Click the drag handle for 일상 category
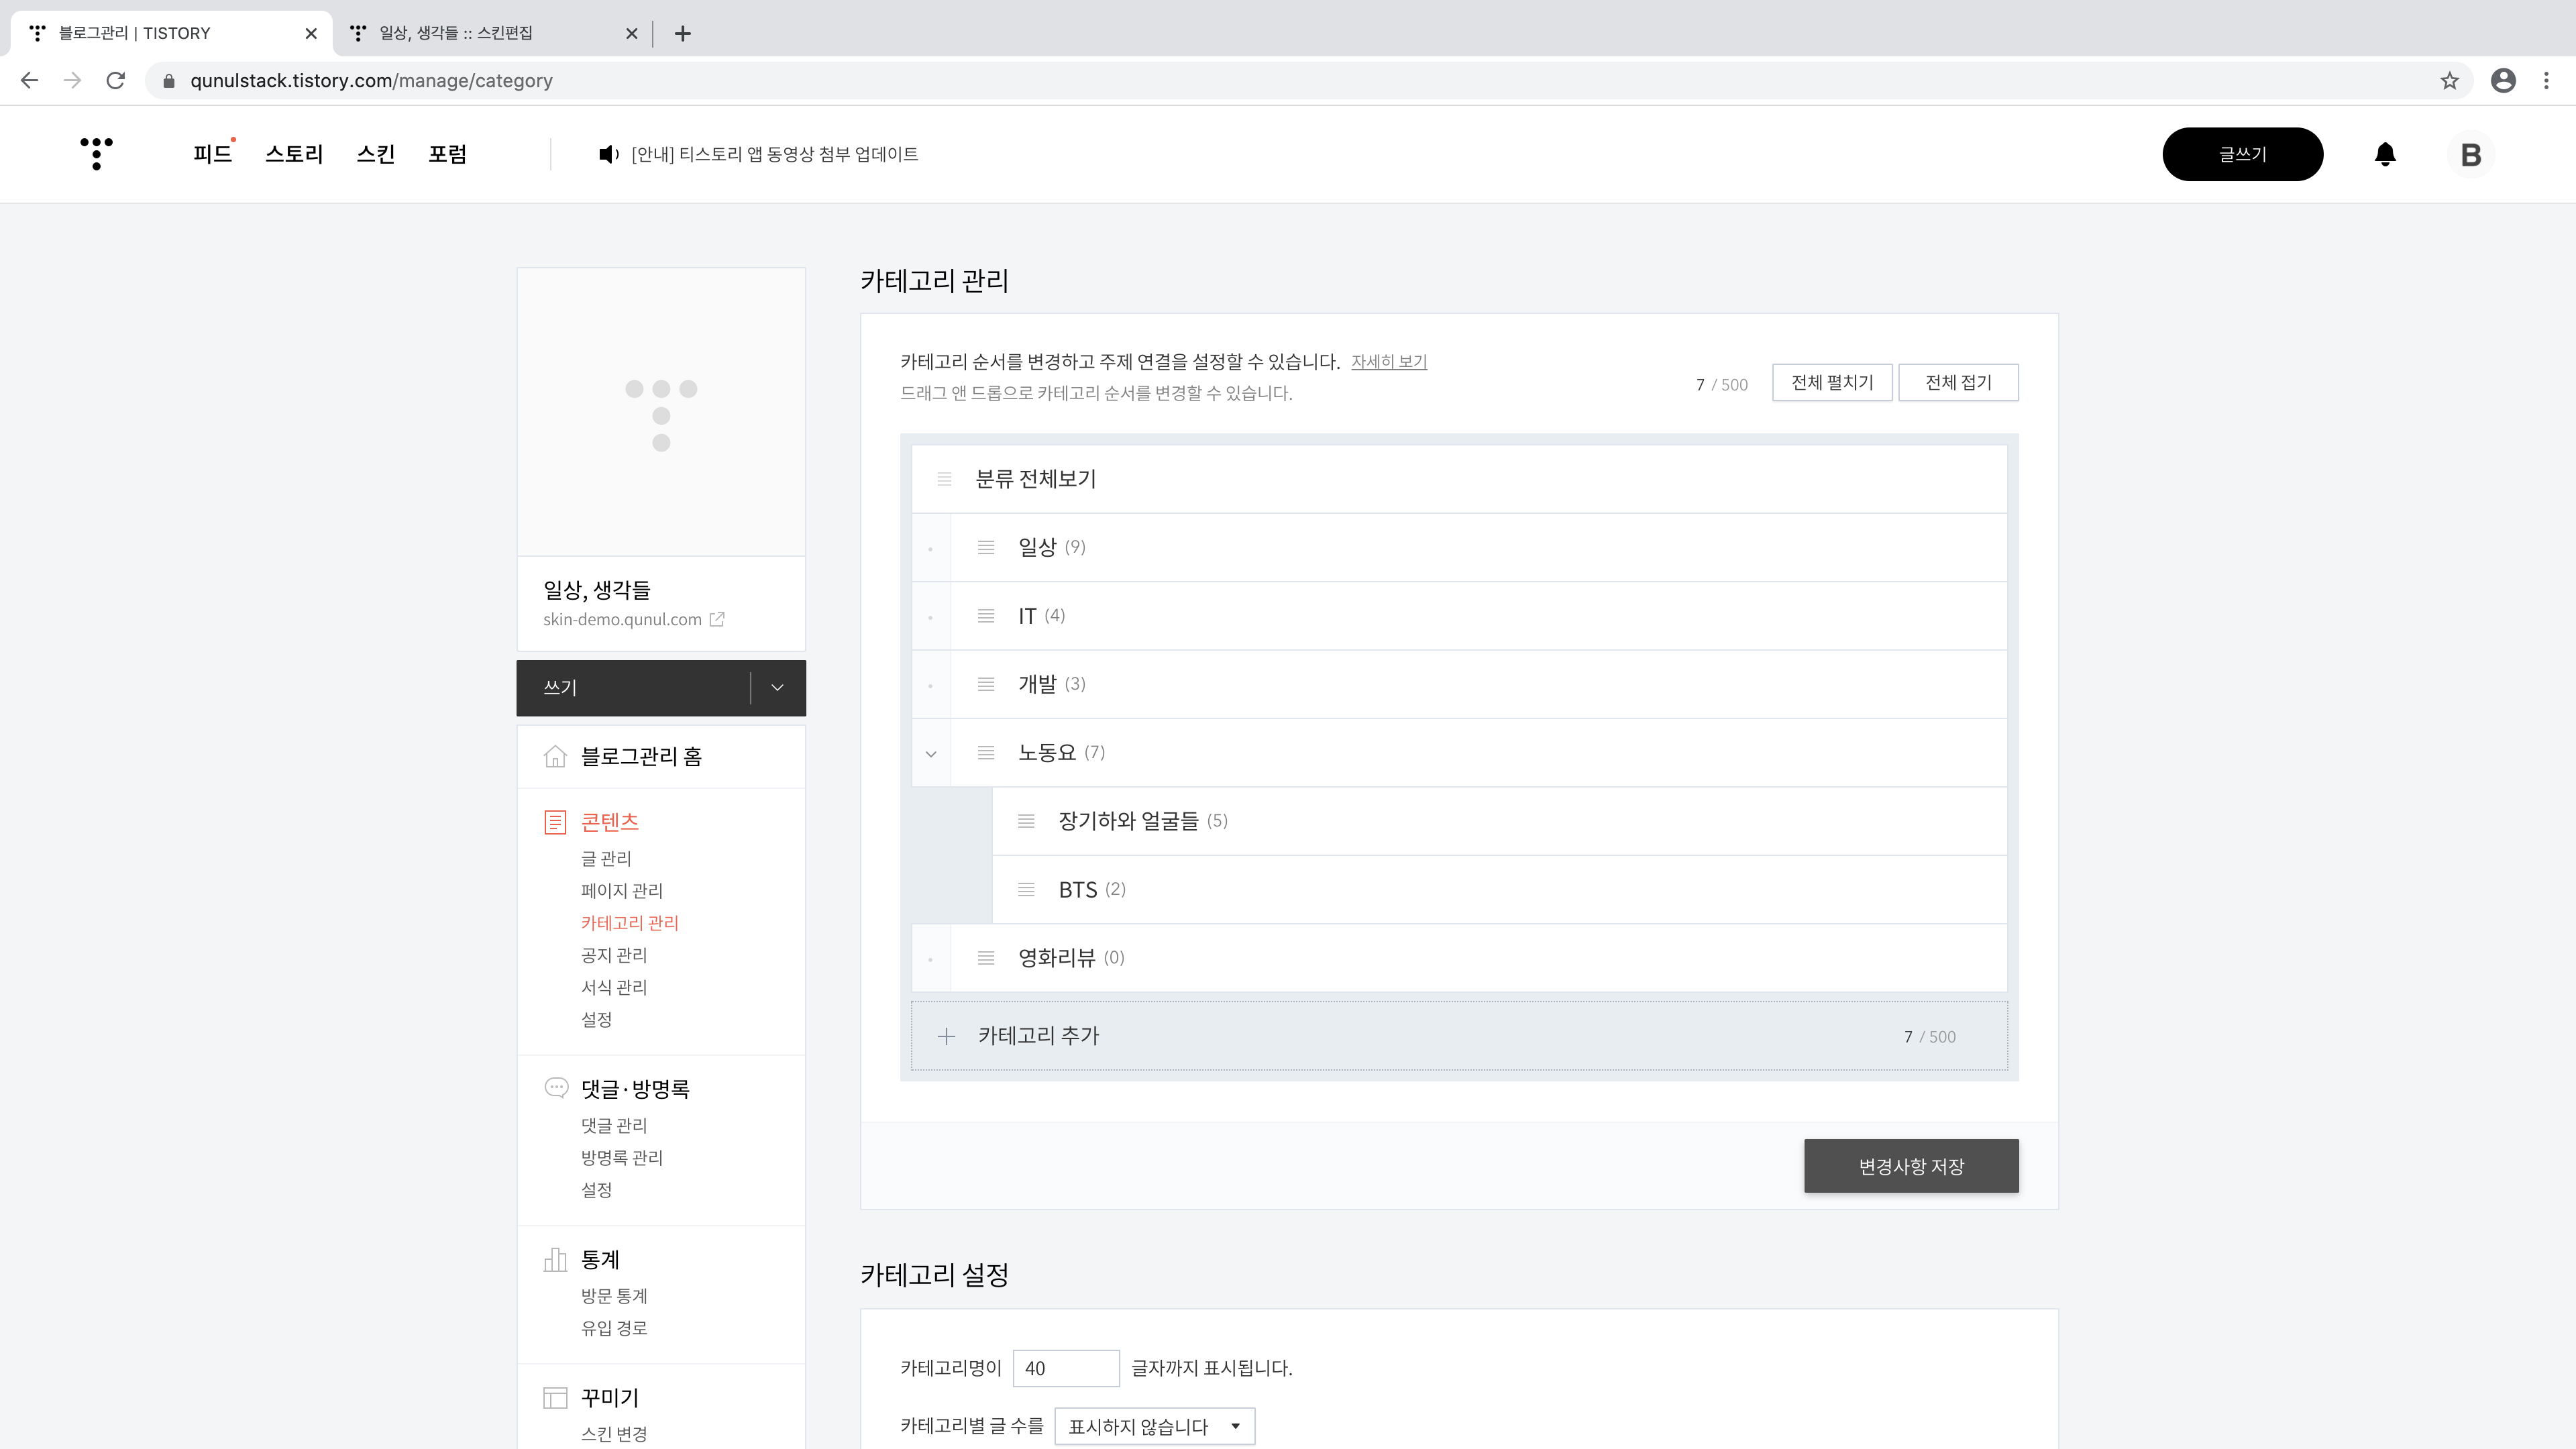 pos(986,547)
